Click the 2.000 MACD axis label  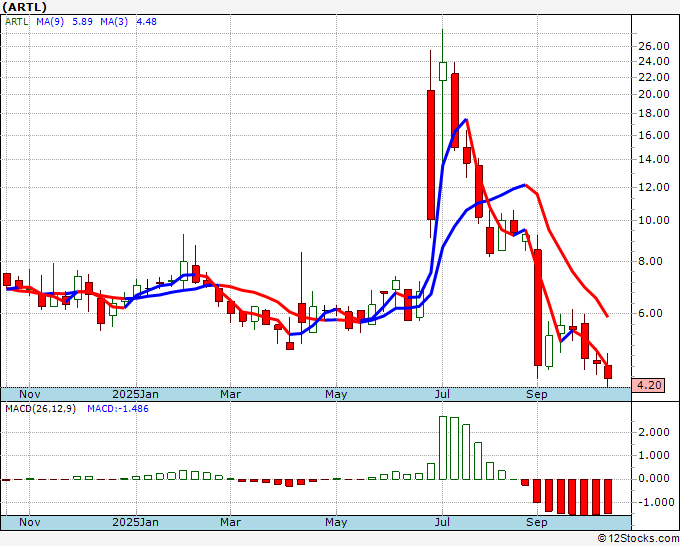(652, 432)
